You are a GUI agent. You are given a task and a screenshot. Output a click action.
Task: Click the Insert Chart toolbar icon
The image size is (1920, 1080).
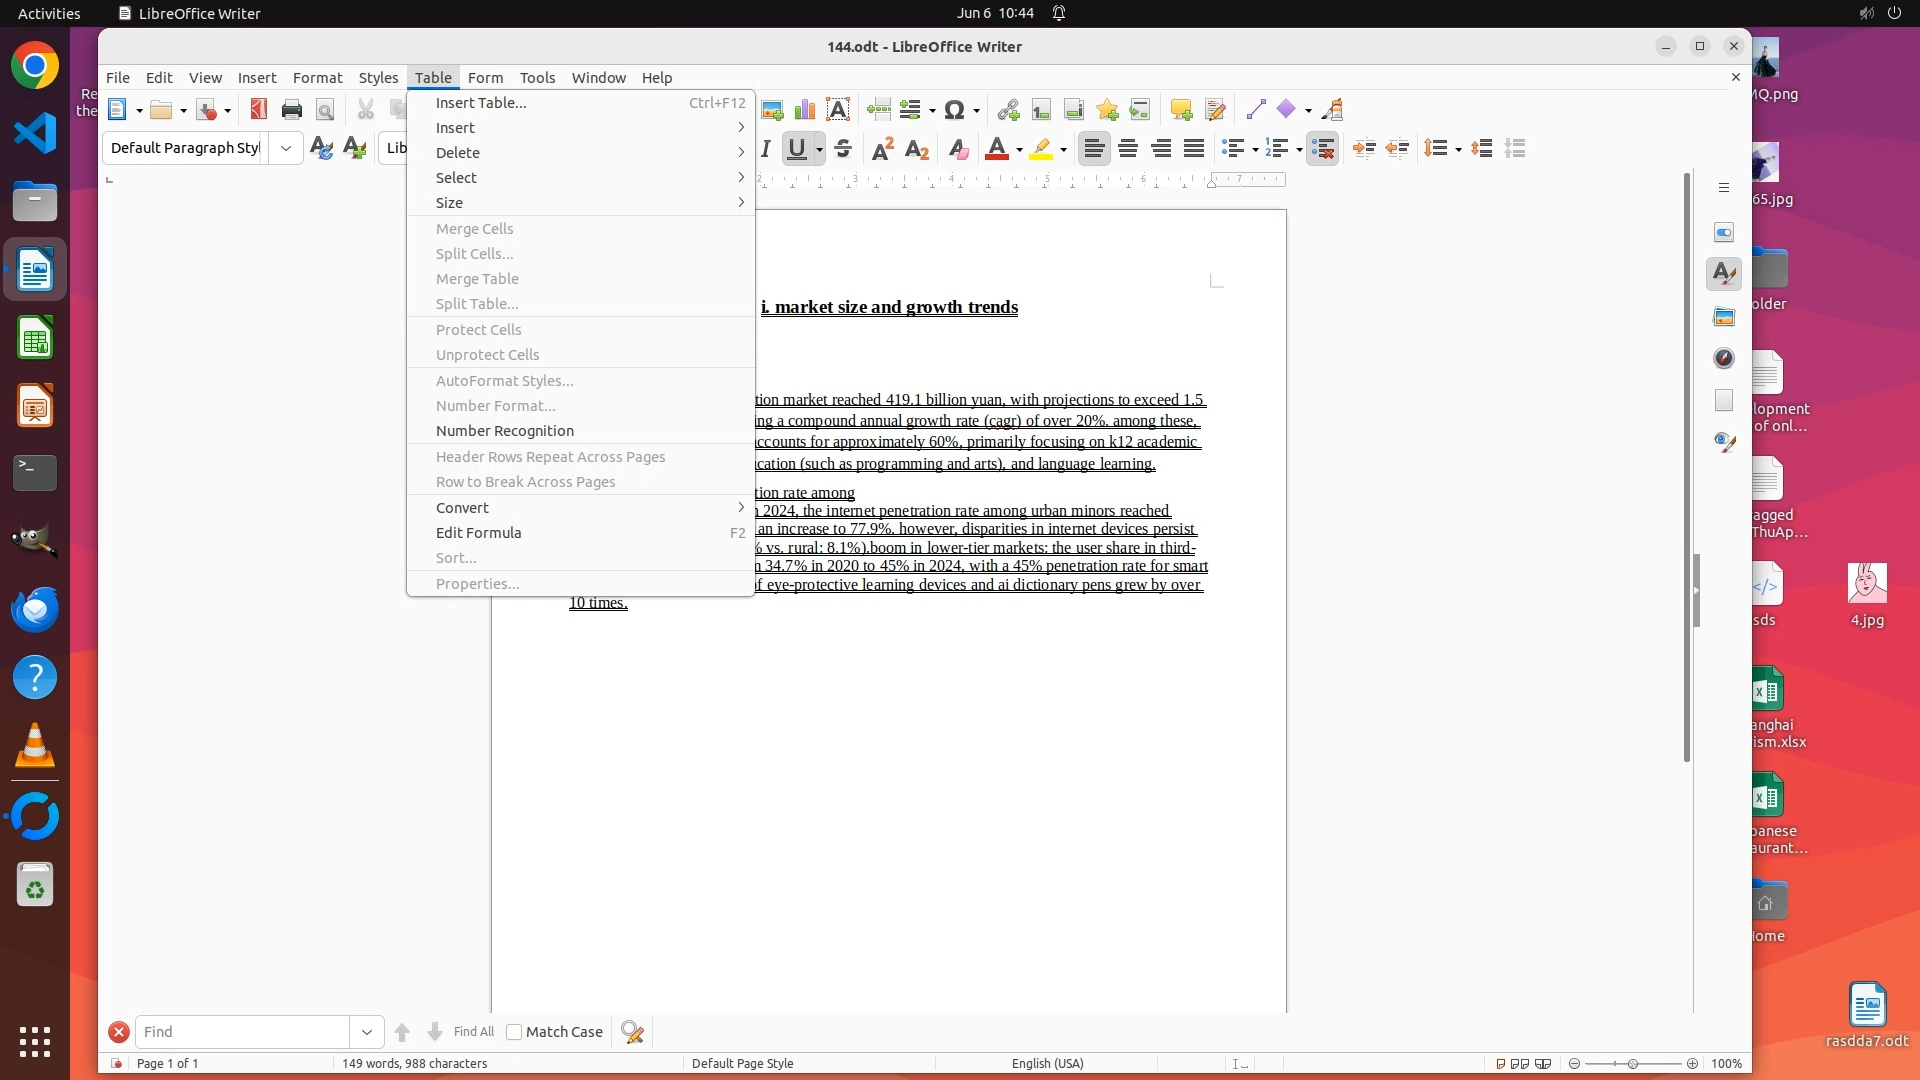pyautogui.click(x=805, y=110)
